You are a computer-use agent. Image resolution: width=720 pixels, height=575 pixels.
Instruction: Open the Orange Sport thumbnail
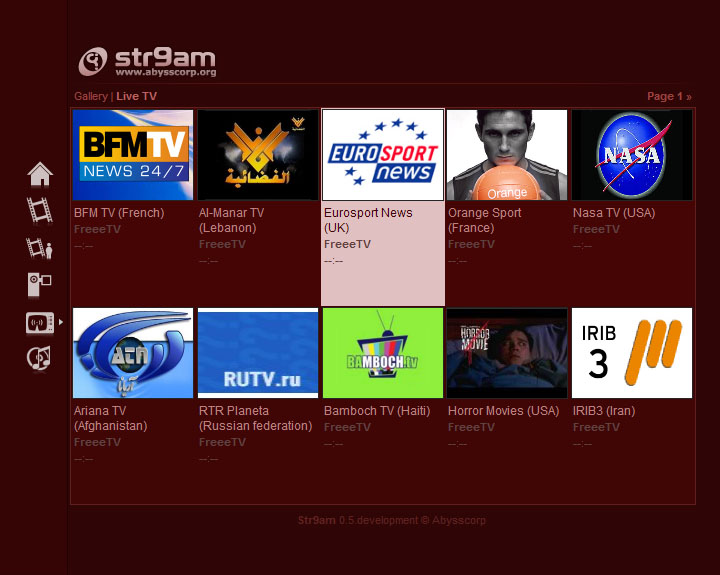coord(507,155)
